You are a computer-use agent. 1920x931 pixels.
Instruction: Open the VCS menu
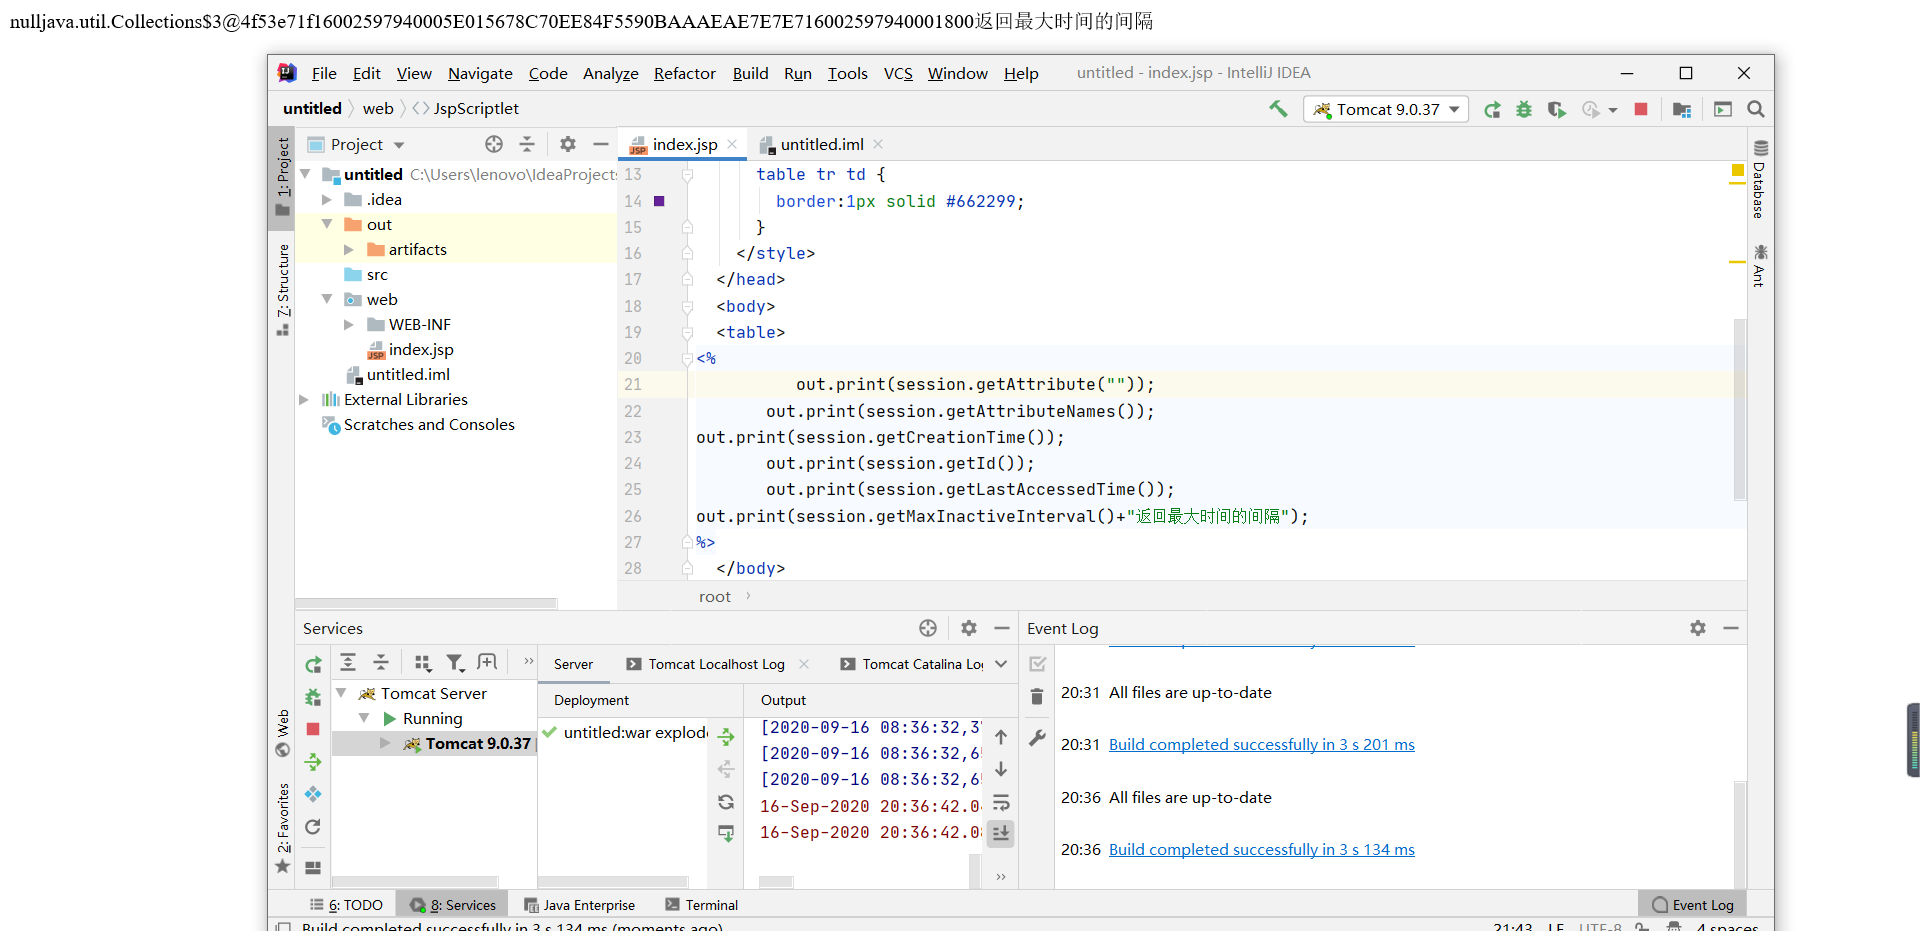coord(898,73)
